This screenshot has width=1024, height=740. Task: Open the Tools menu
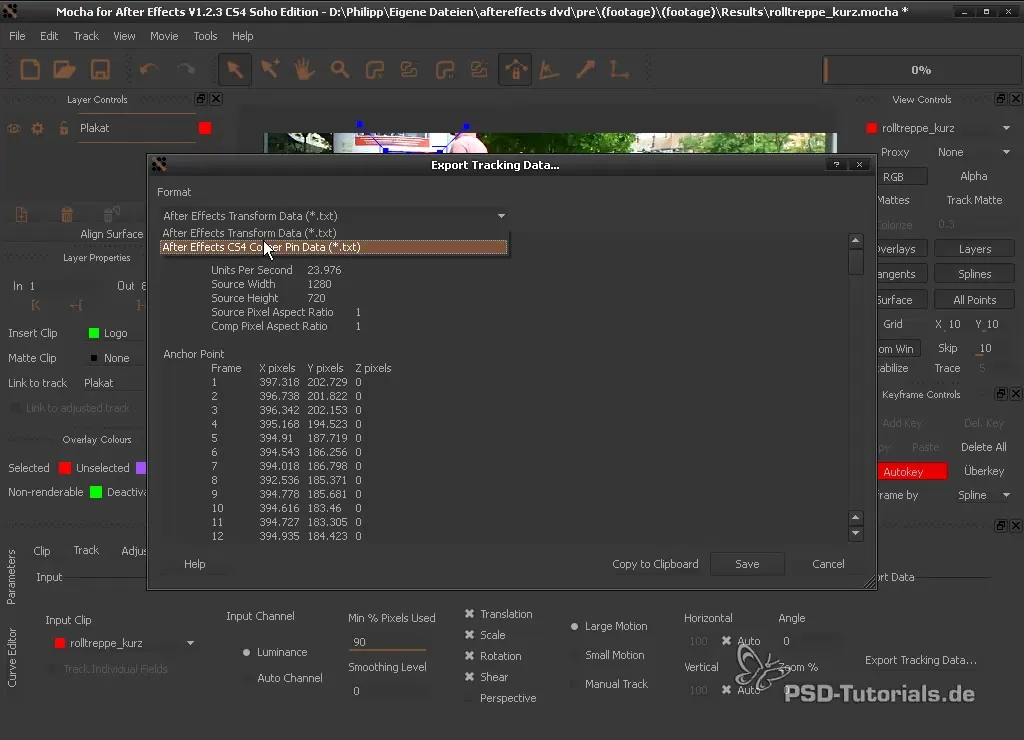point(205,36)
